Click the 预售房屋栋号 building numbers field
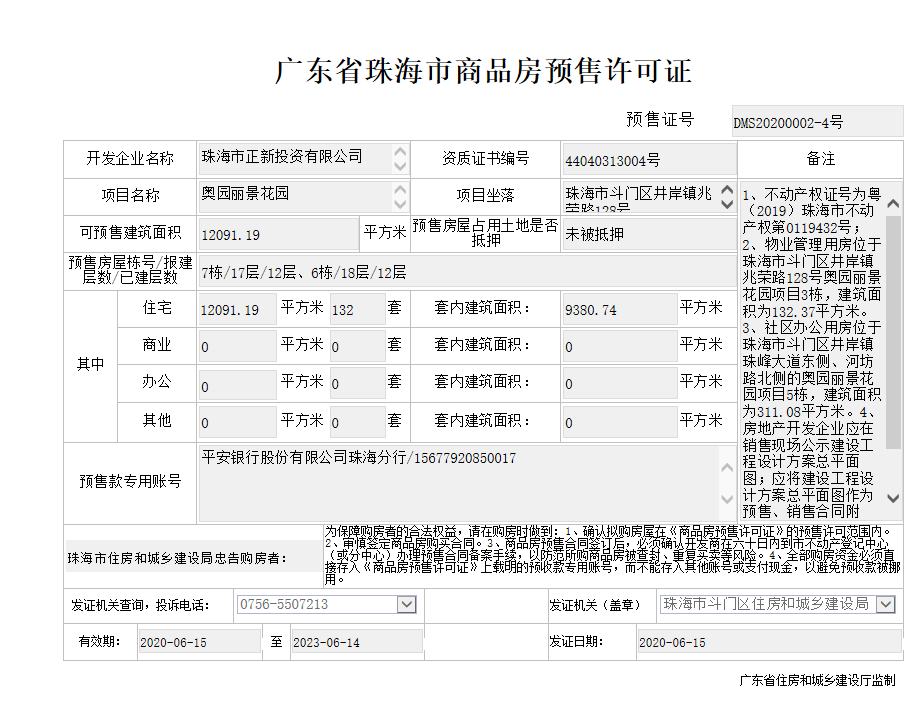Screen dimensions: 920x704 pos(467,272)
